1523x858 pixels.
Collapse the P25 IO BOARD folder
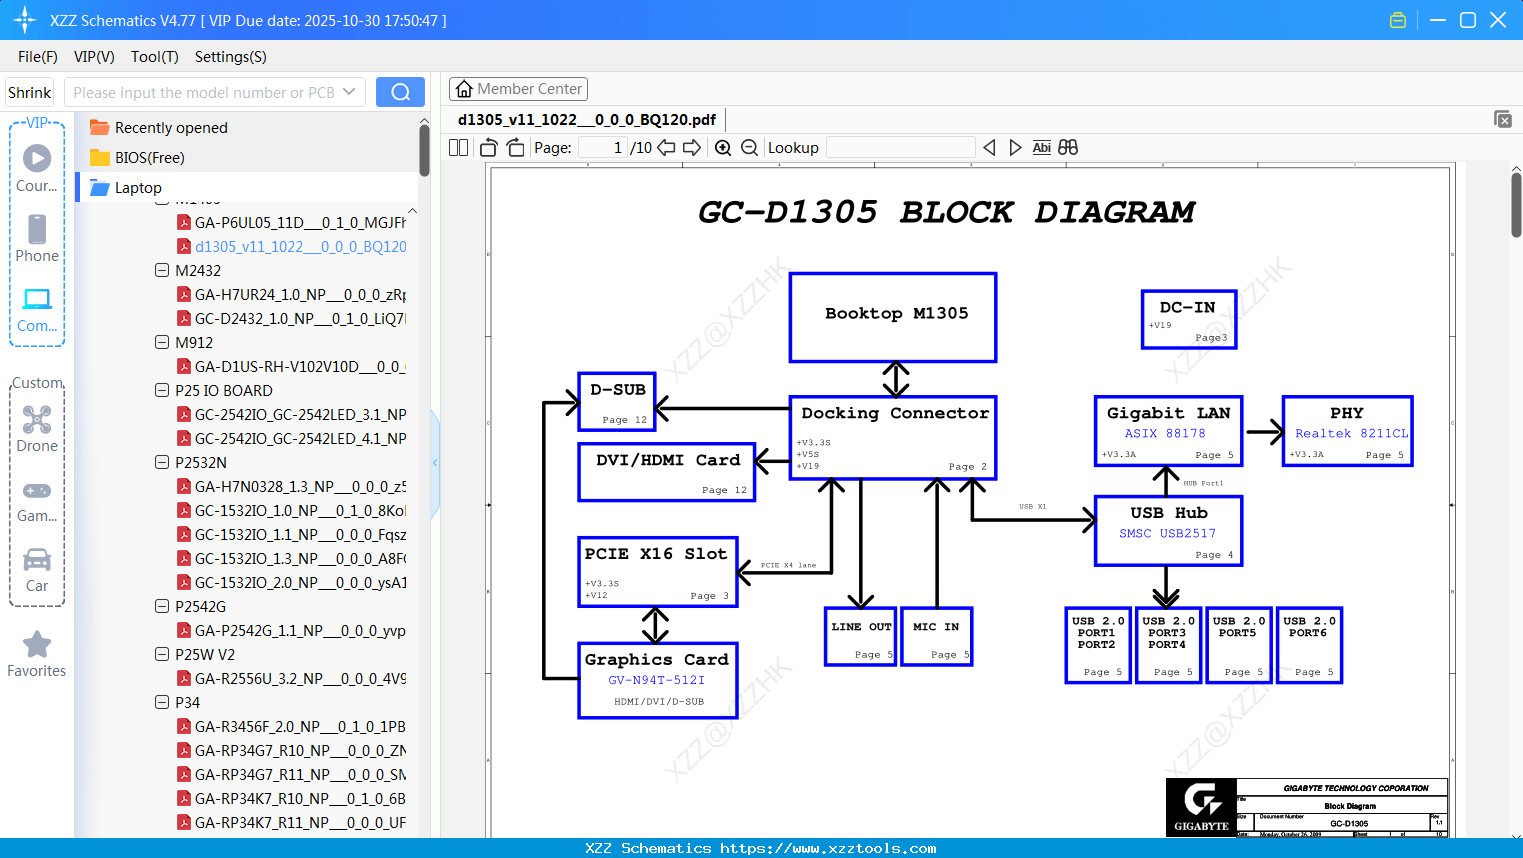[162, 390]
